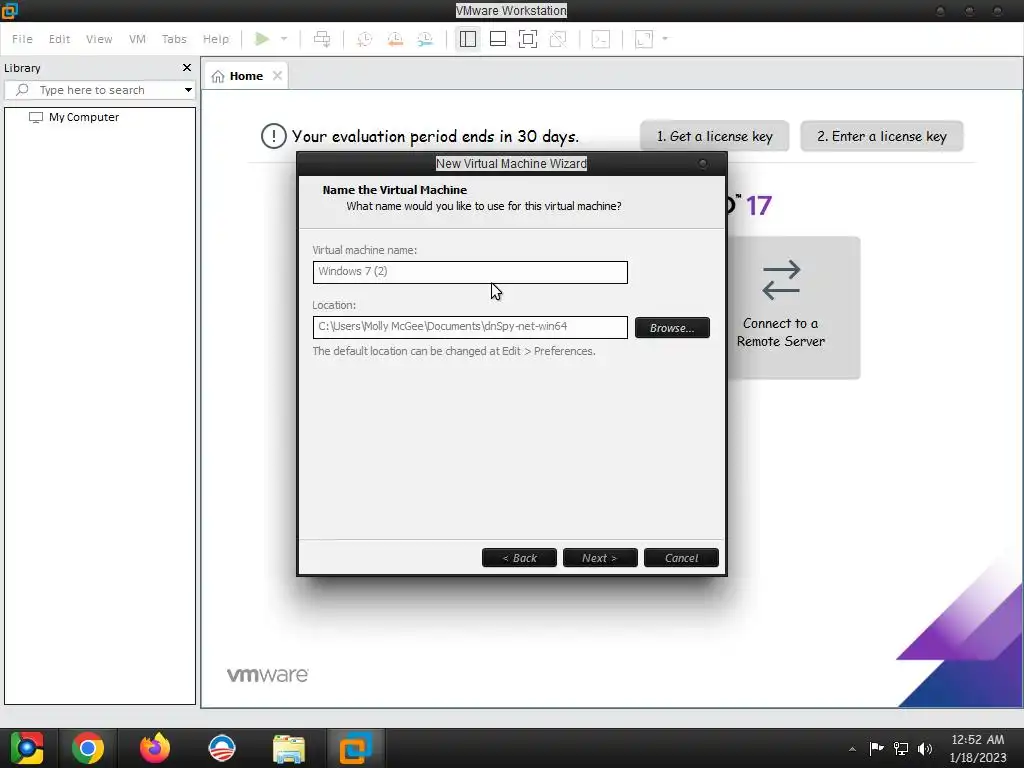Click the volume speaker tray icon
1024x768 pixels.
(x=925, y=748)
